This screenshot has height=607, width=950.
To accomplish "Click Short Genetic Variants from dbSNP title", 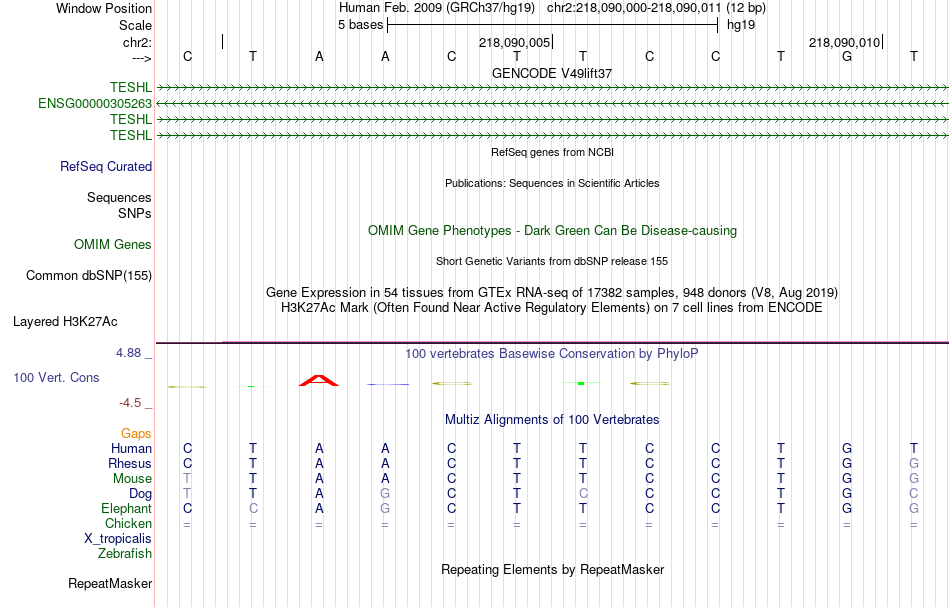I will [552, 261].
